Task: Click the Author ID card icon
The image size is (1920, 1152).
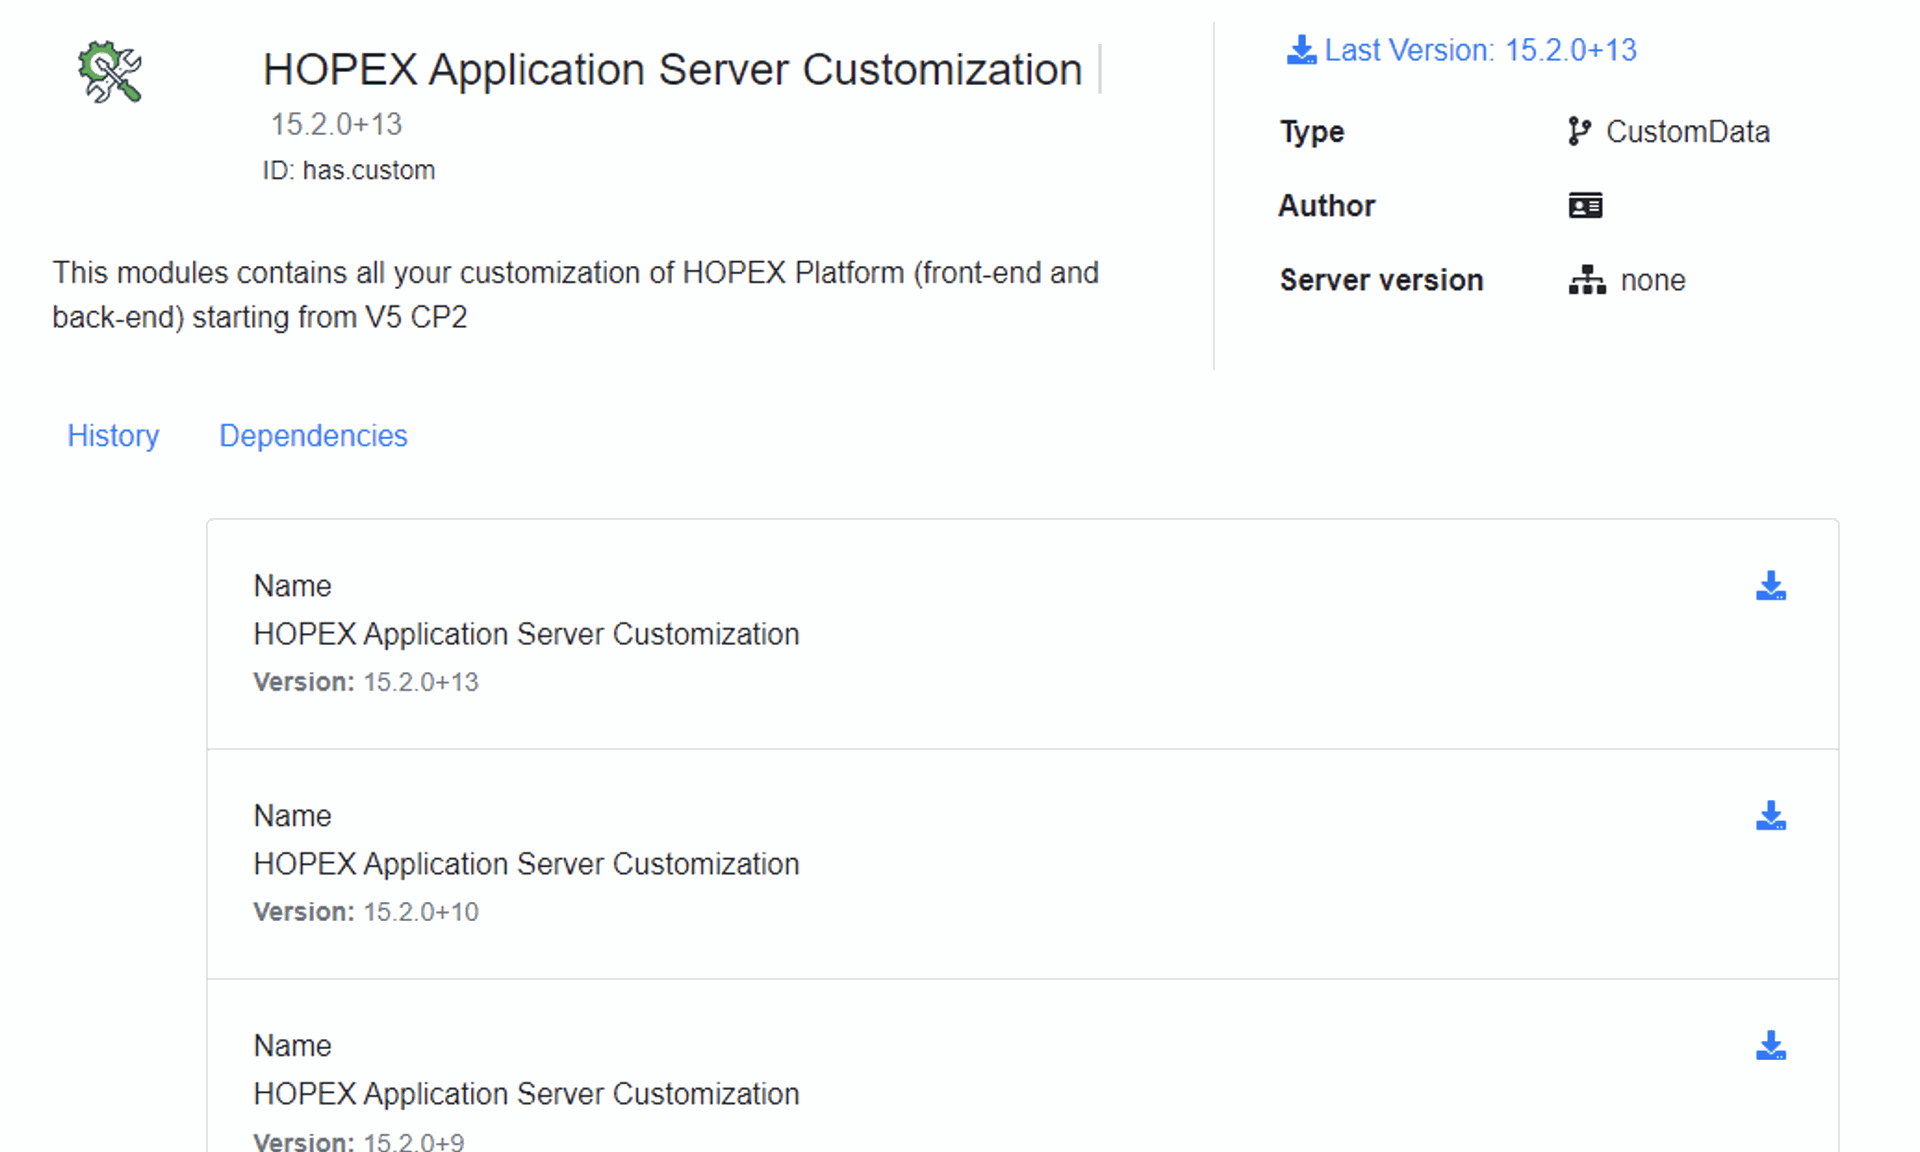Action: pyautogui.click(x=1585, y=206)
